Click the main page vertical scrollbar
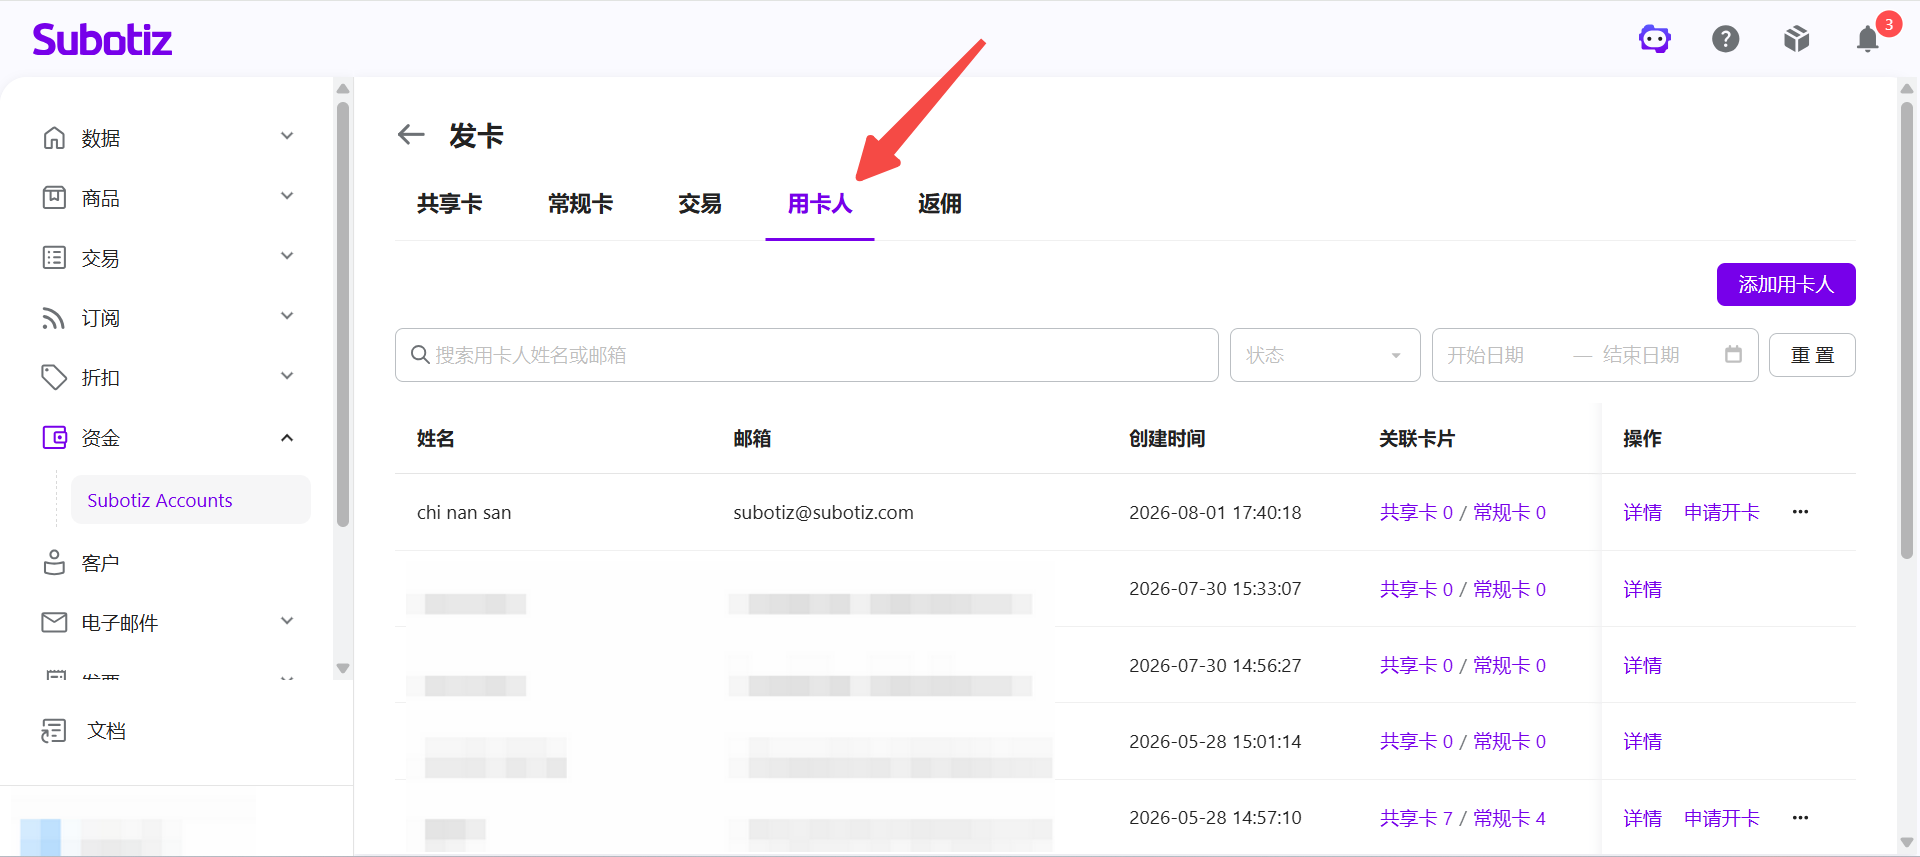Screen dimensions: 1920x857 point(1907,330)
